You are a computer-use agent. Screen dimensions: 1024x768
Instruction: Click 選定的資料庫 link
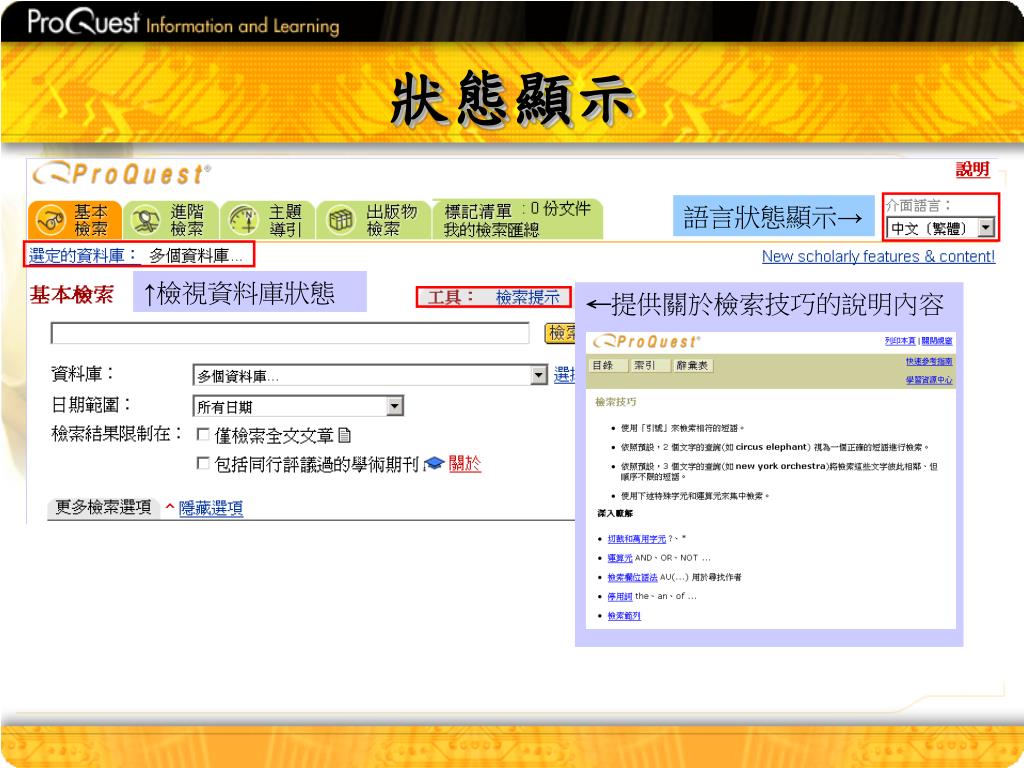click(x=82, y=256)
